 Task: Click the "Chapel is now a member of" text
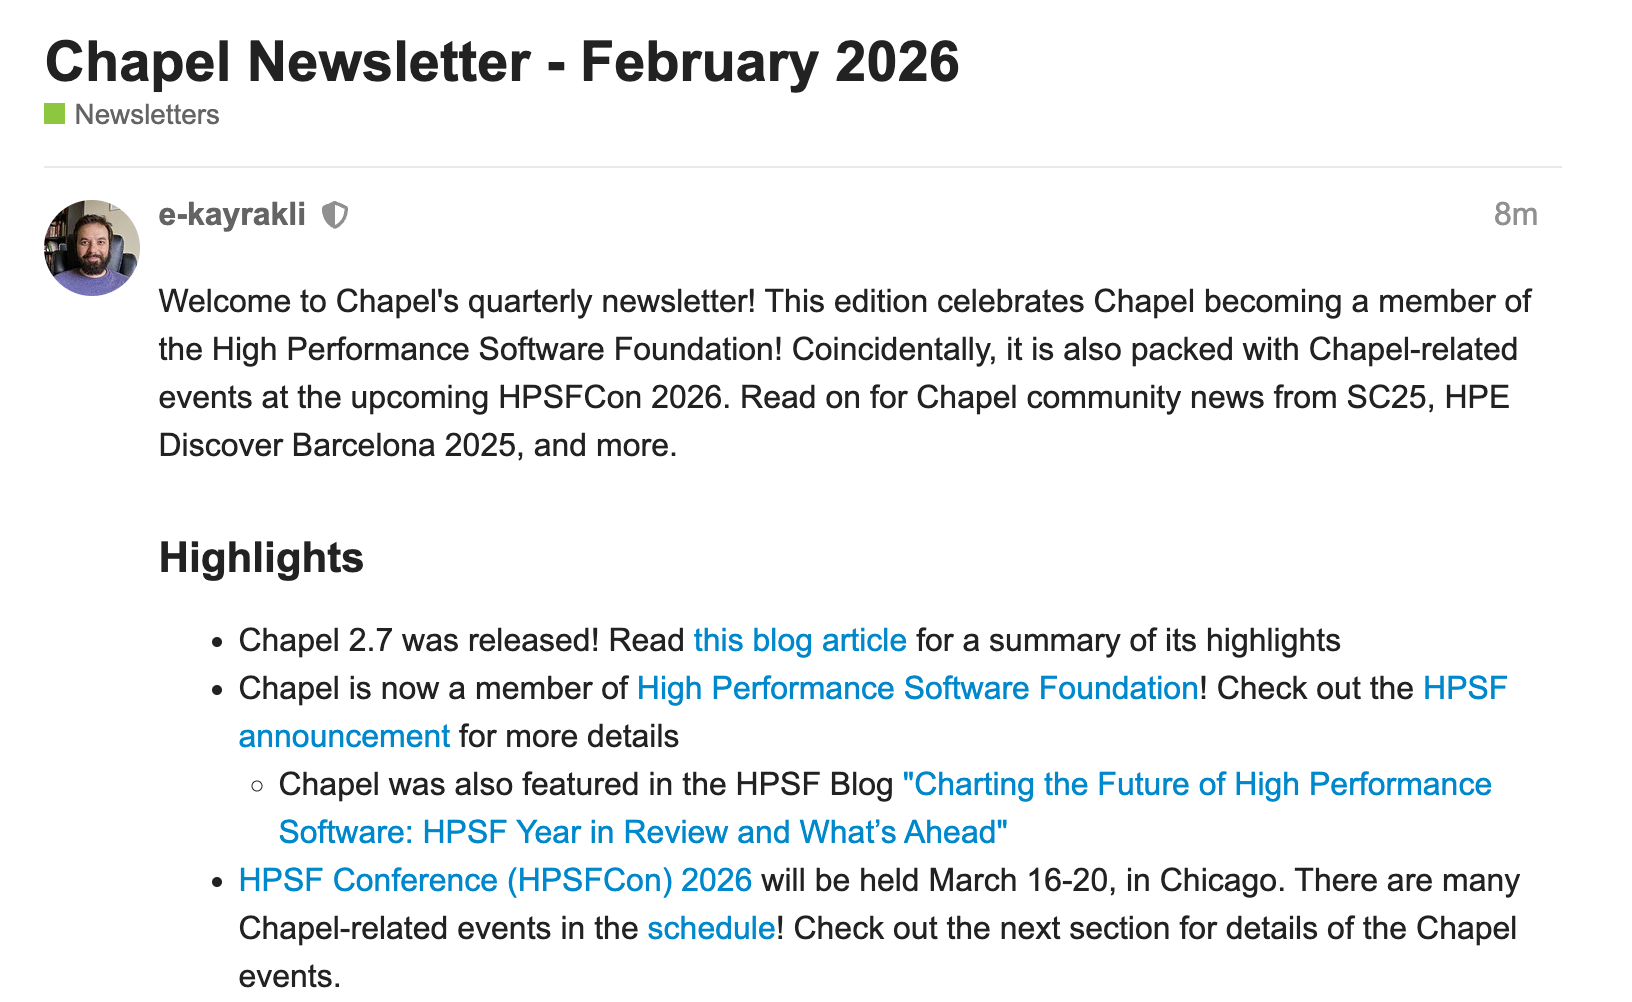click(433, 689)
